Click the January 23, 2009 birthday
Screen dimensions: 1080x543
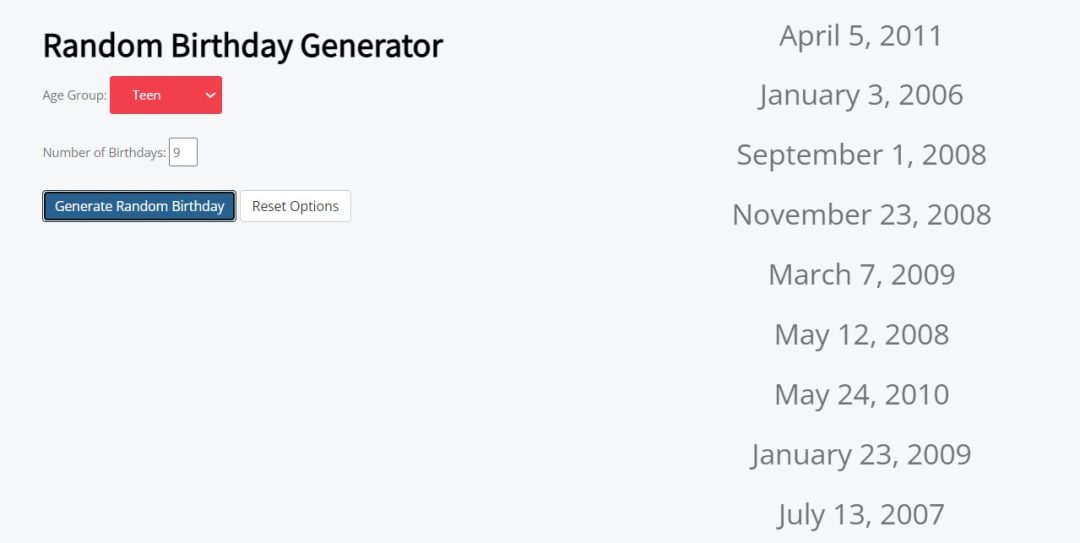coord(861,455)
